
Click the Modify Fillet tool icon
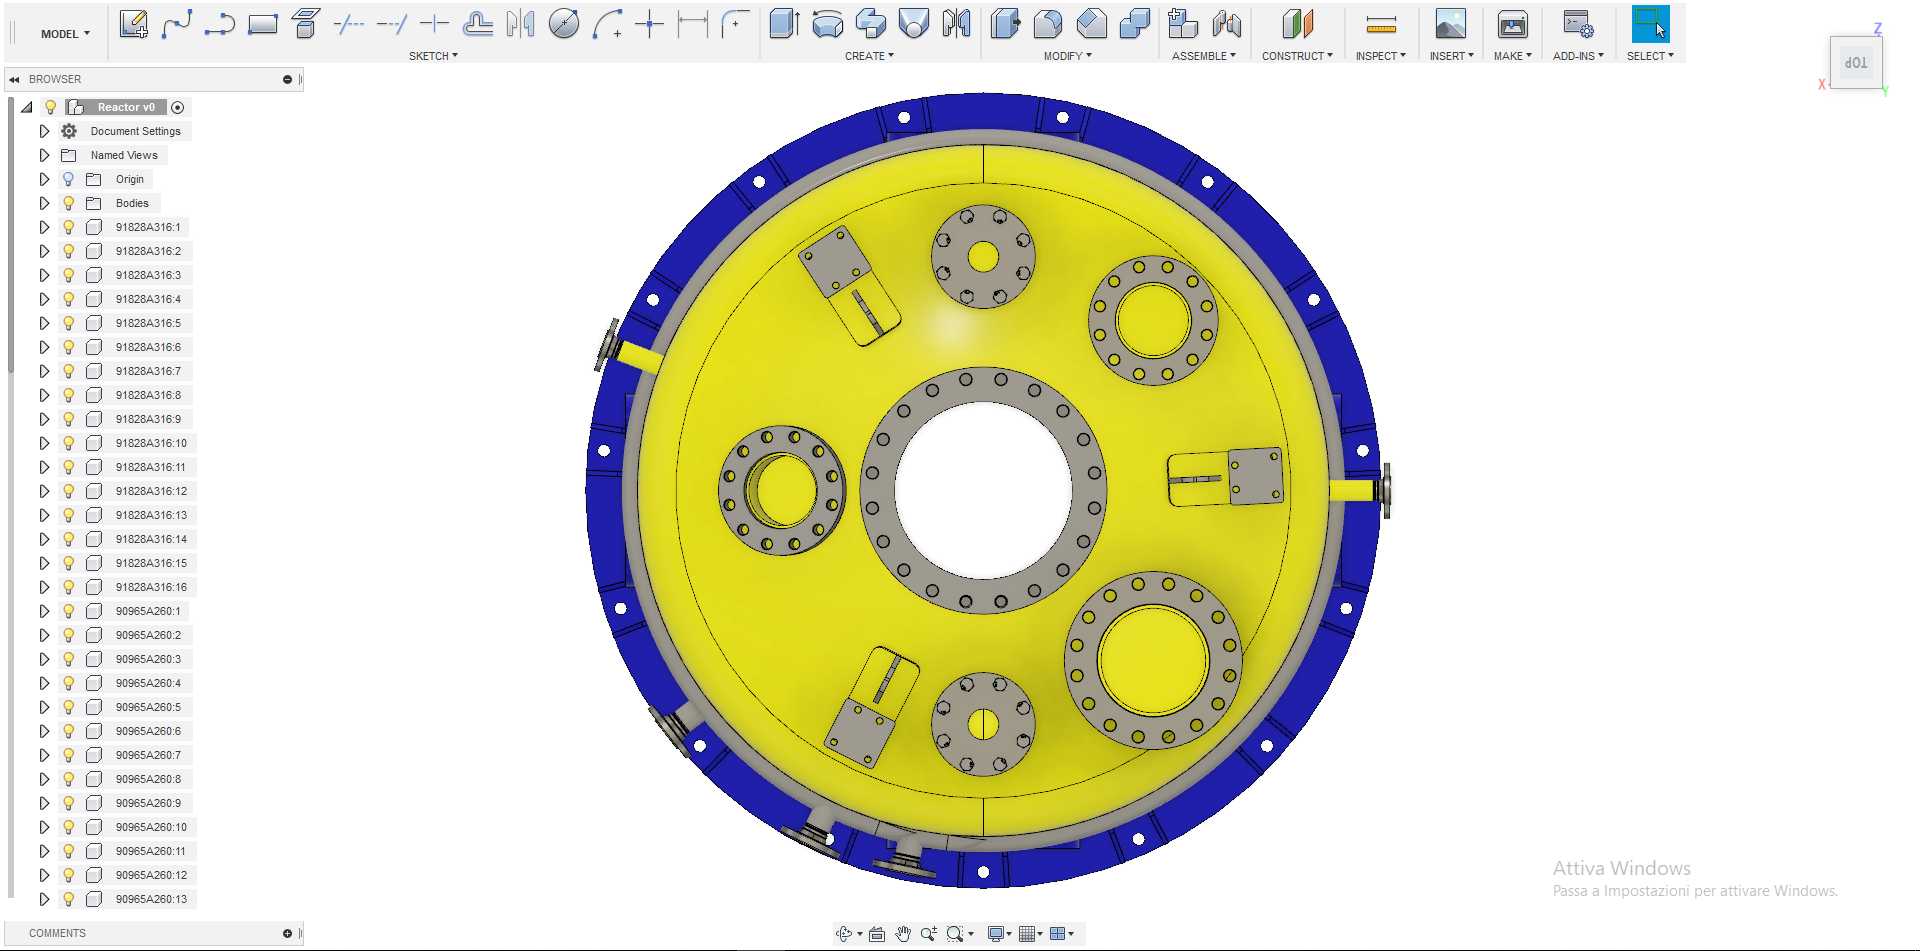pyautogui.click(x=1048, y=24)
